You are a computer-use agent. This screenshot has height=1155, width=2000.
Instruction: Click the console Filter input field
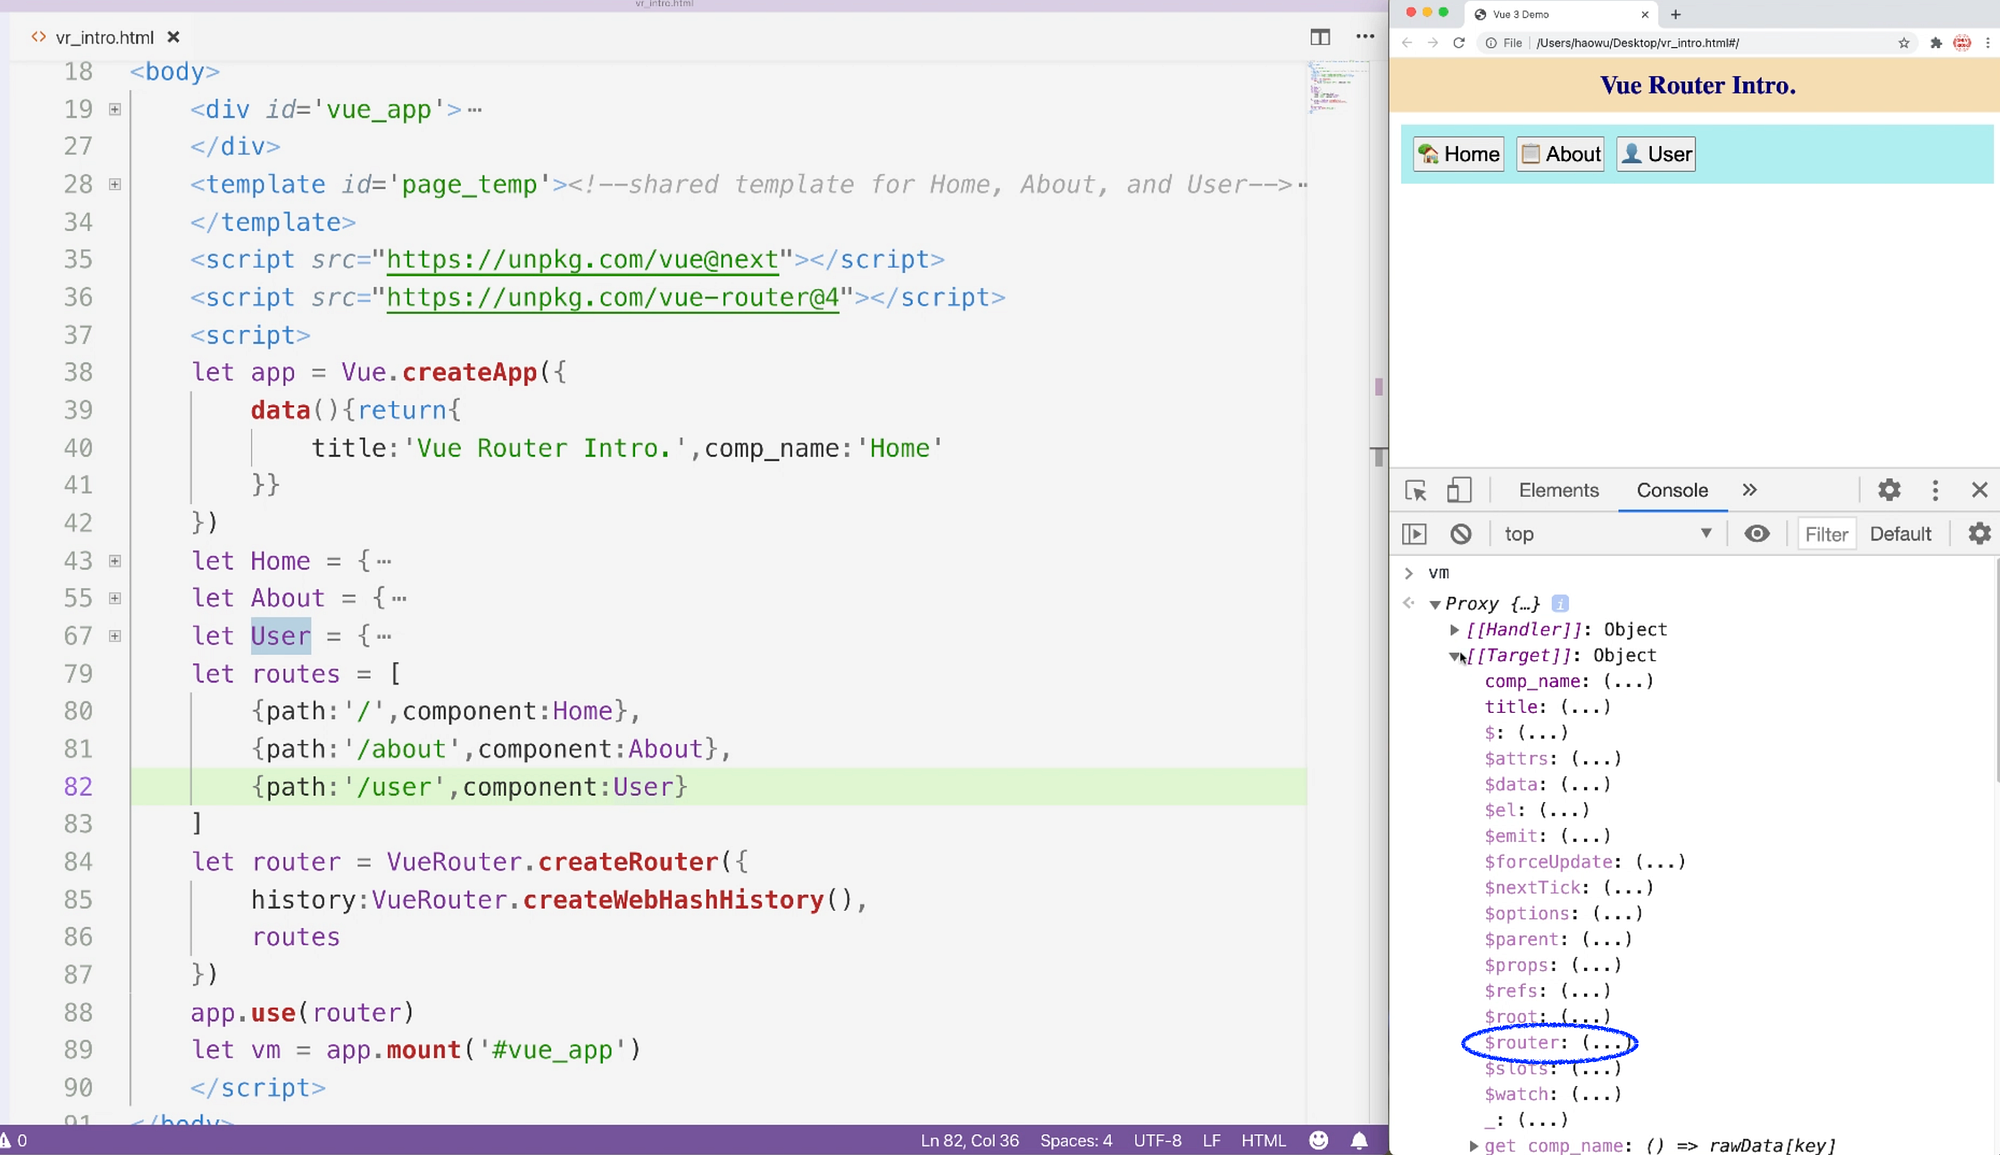1826,534
